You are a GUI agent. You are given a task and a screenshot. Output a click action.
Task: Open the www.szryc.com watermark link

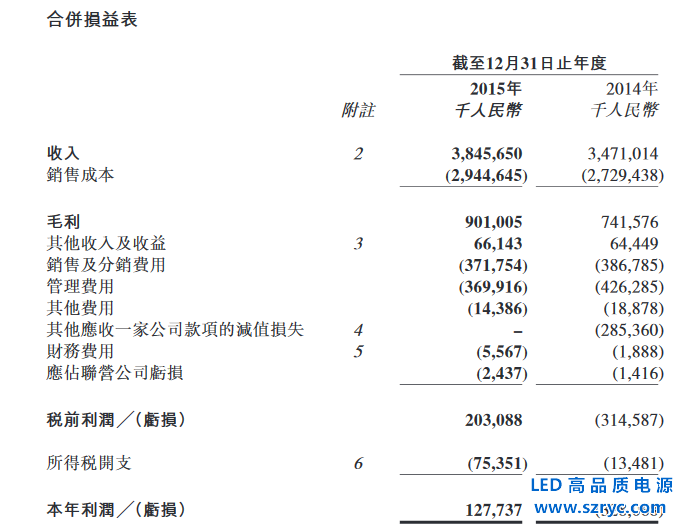pos(606,509)
